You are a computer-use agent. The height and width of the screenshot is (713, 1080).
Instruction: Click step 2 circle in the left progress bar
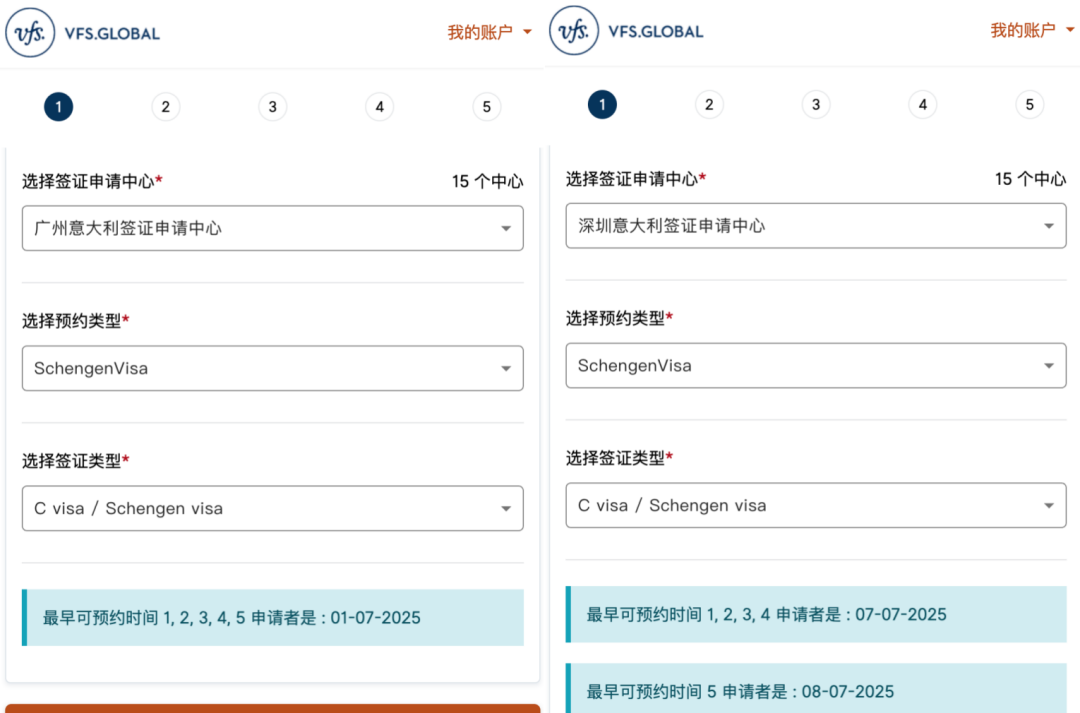pyautogui.click(x=166, y=106)
